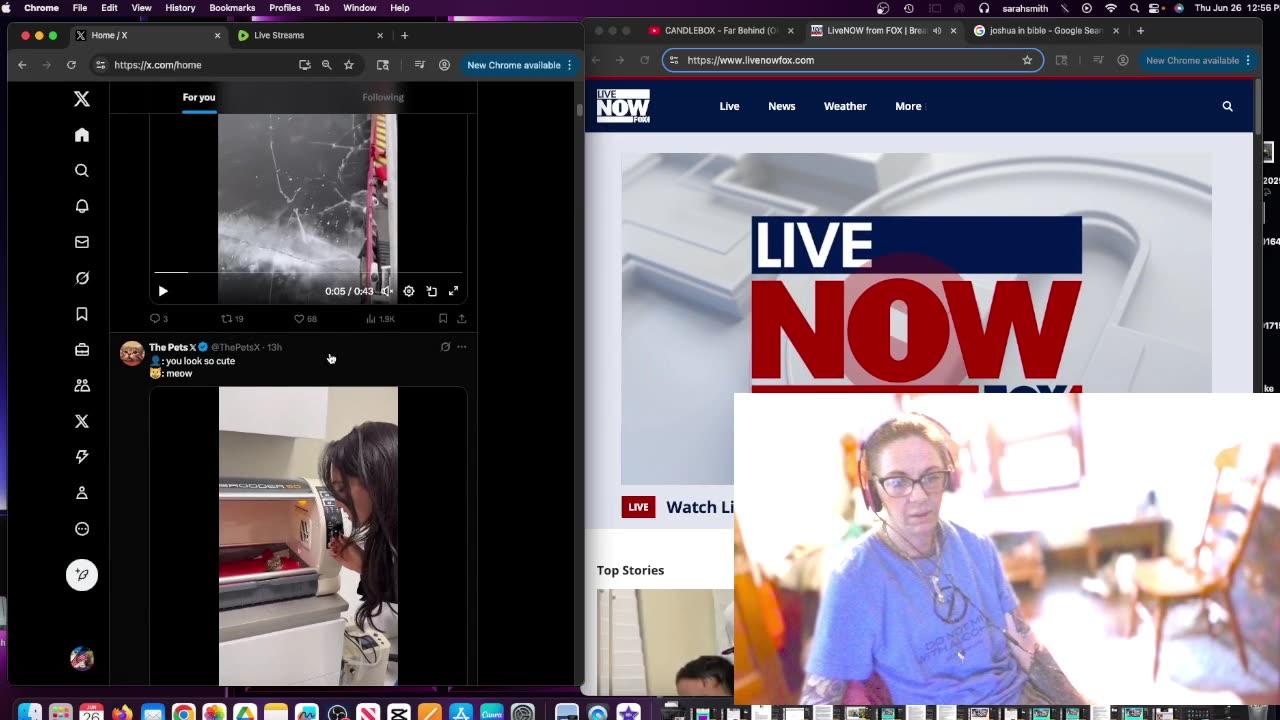Open Bookmarks in the X sidebar

(x=82, y=314)
